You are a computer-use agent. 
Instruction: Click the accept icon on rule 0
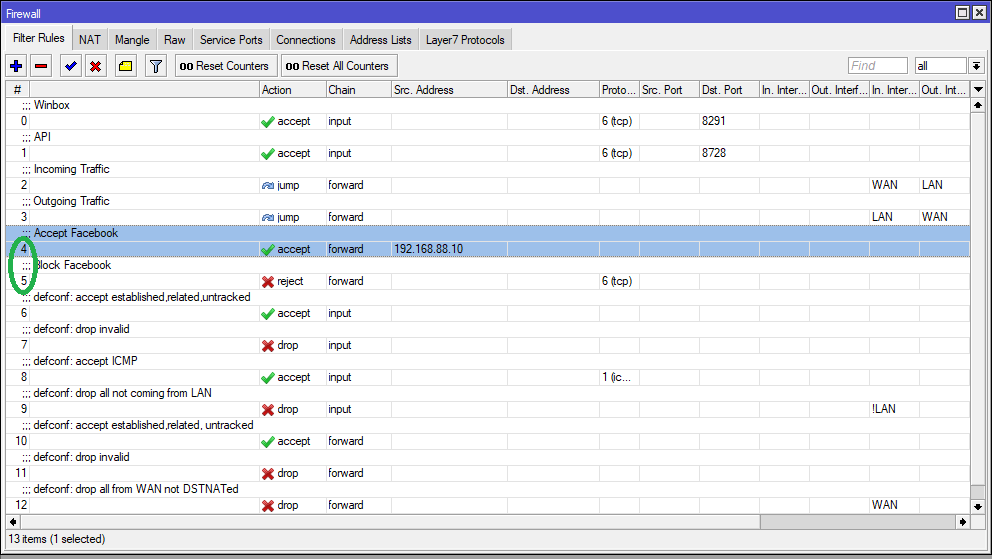(x=268, y=121)
